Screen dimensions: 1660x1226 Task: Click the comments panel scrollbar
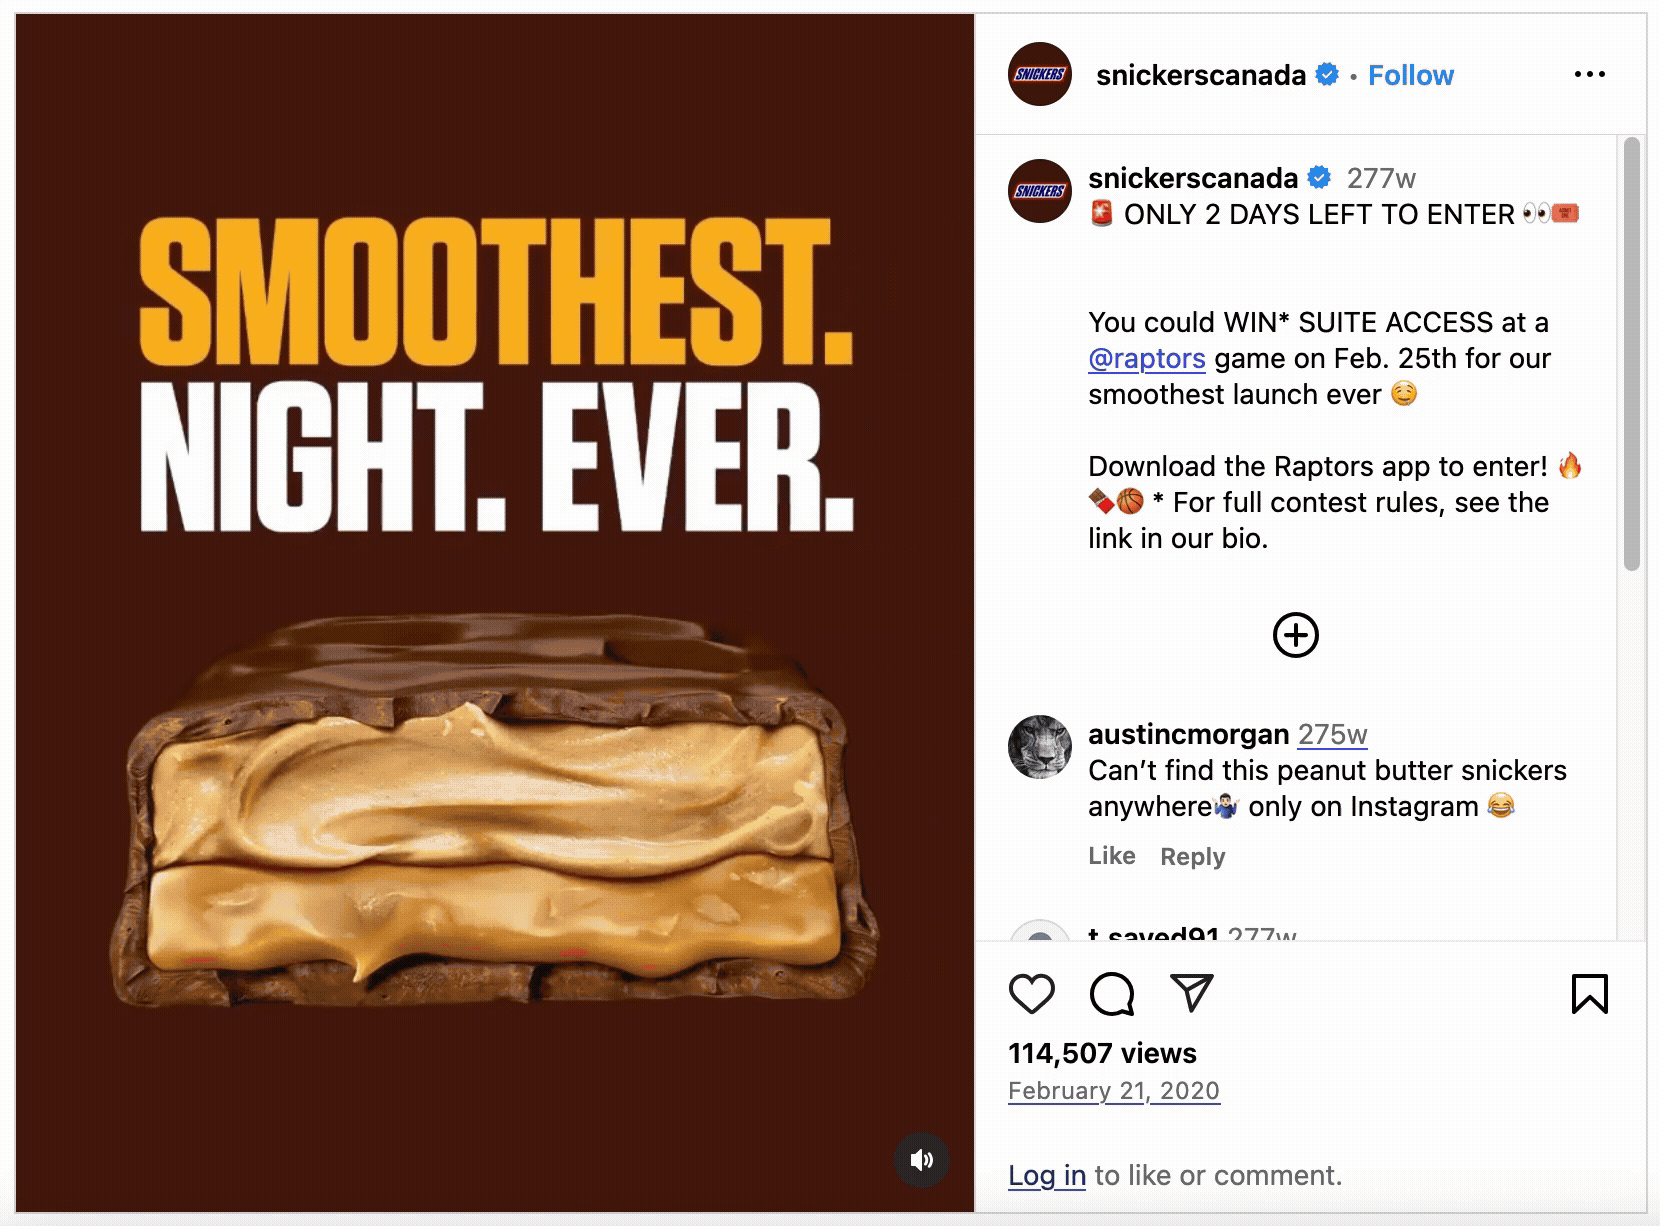tap(1631, 355)
